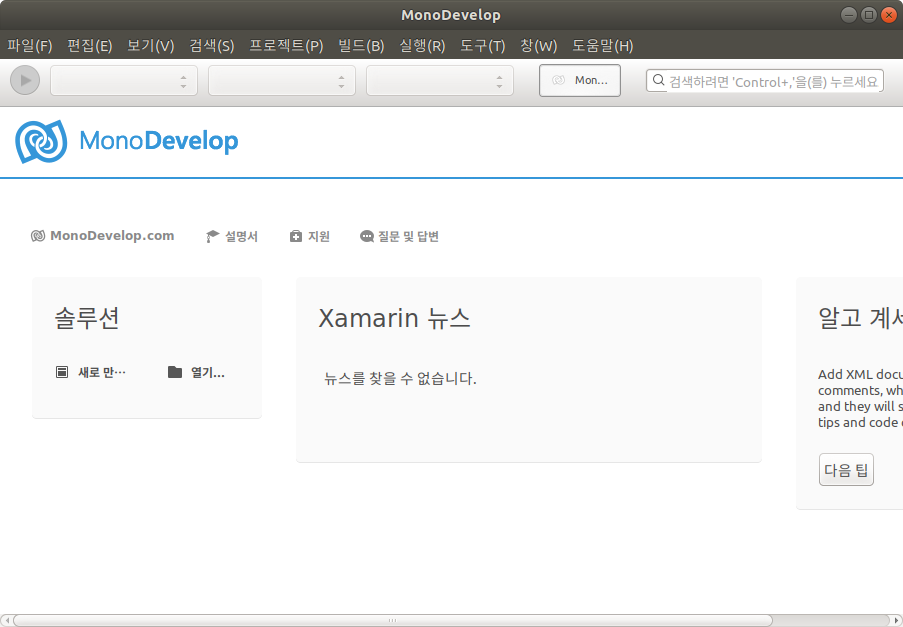Click the scrollbar left arrow

click(6, 620)
